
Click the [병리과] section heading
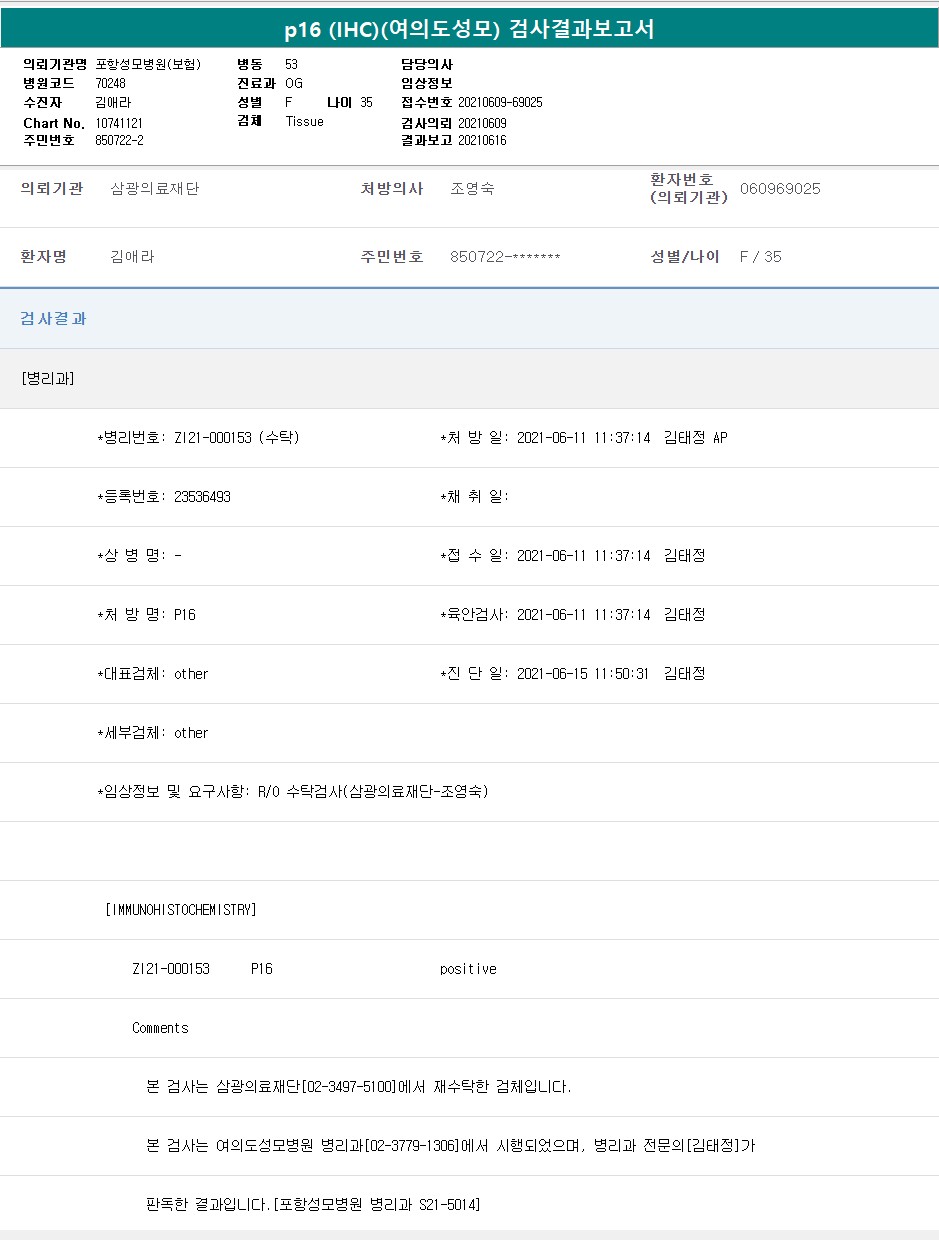47,378
